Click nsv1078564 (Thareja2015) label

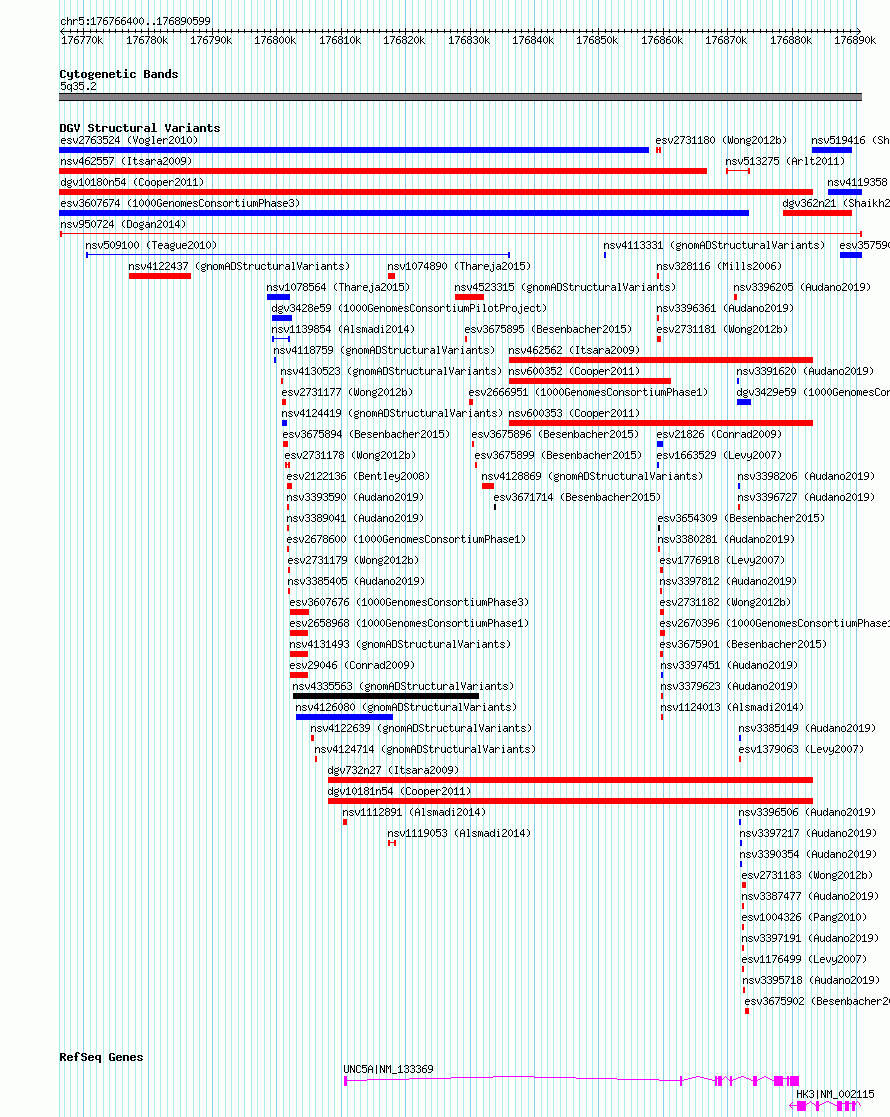338,287
